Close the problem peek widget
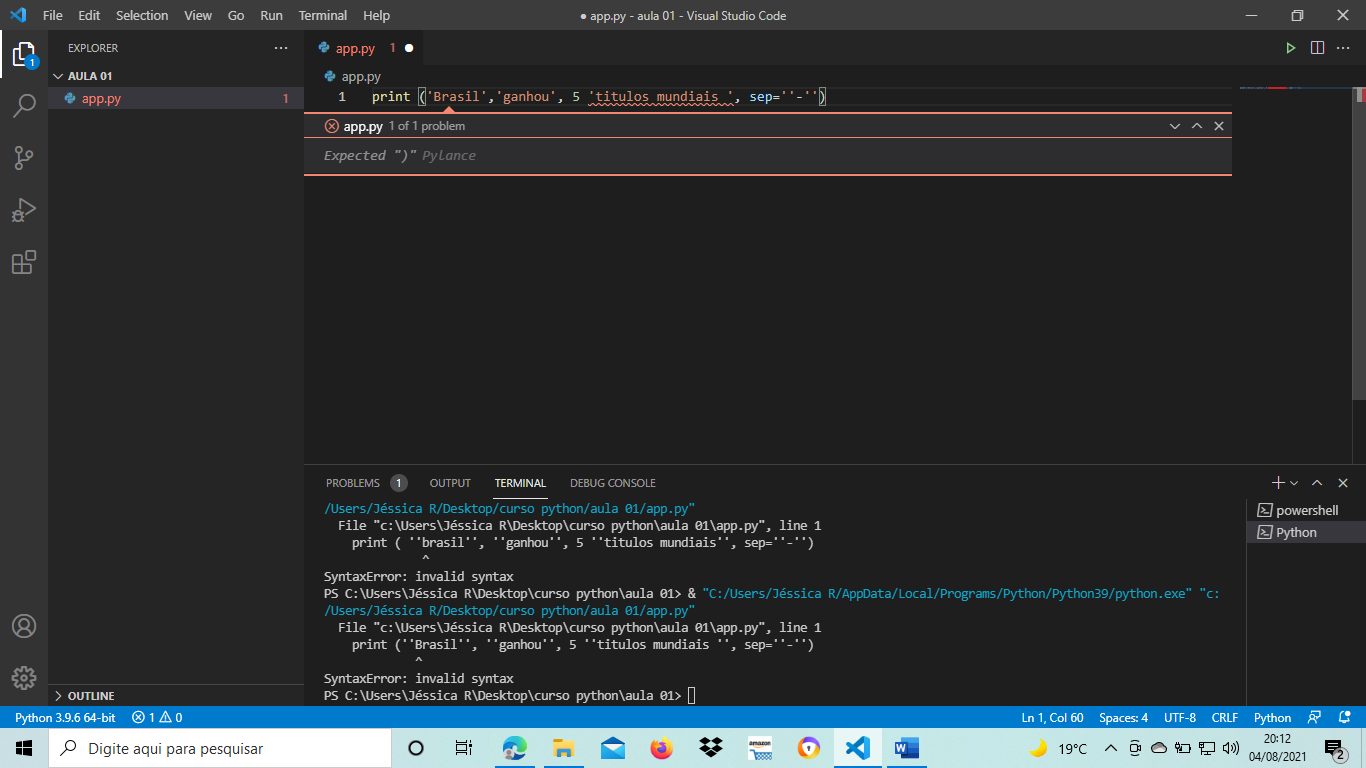 coord(1219,126)
